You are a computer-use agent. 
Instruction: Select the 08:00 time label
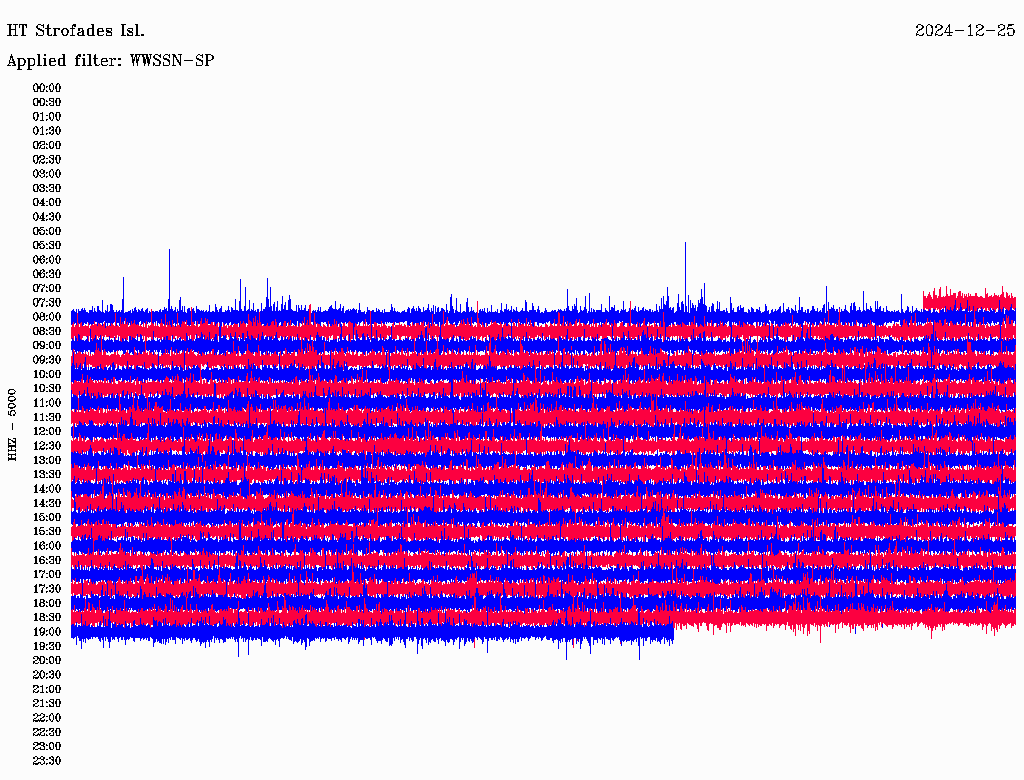pyautogui.click(x=47, y=317)
